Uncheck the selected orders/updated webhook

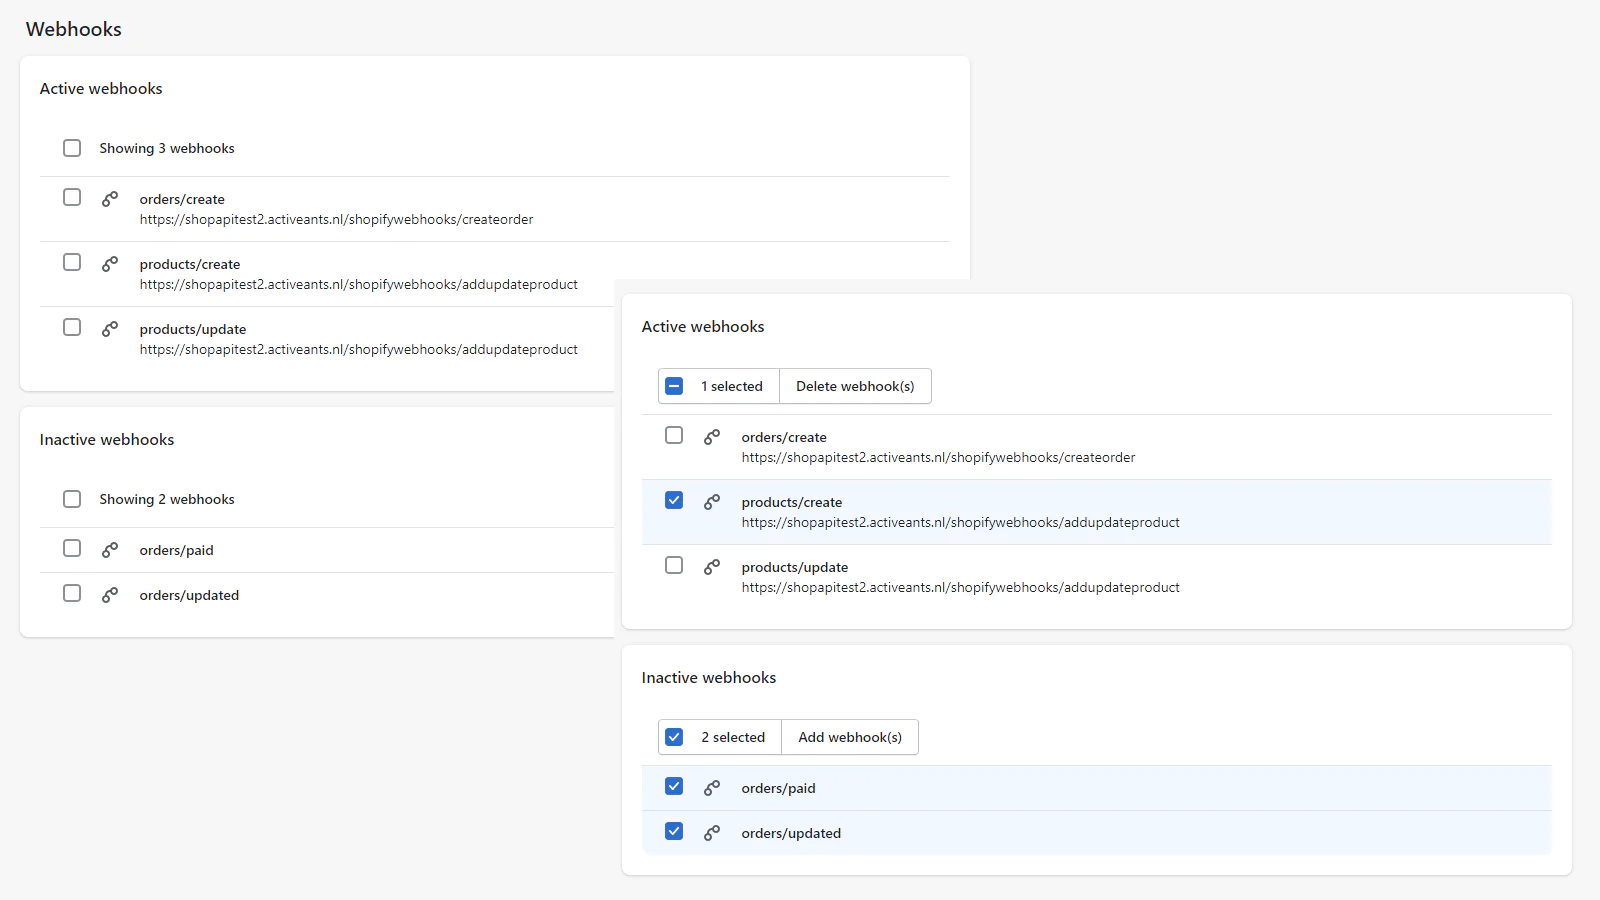(x=674, y=831)
